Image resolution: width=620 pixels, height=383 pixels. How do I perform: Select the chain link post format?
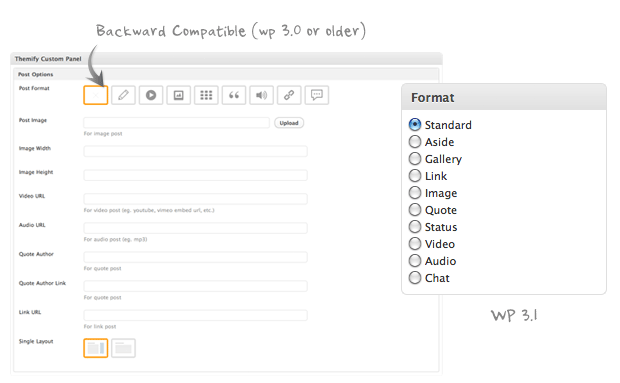289,95
